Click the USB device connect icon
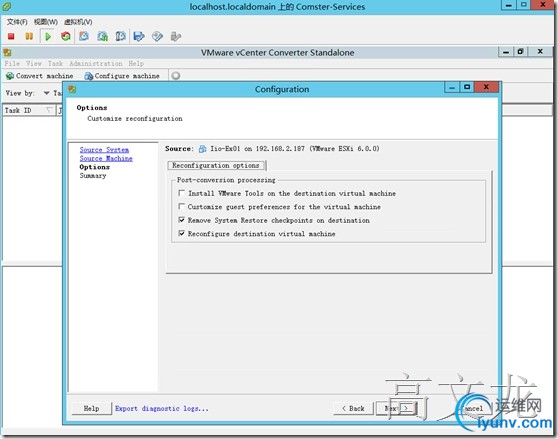 tap(176, 36)
